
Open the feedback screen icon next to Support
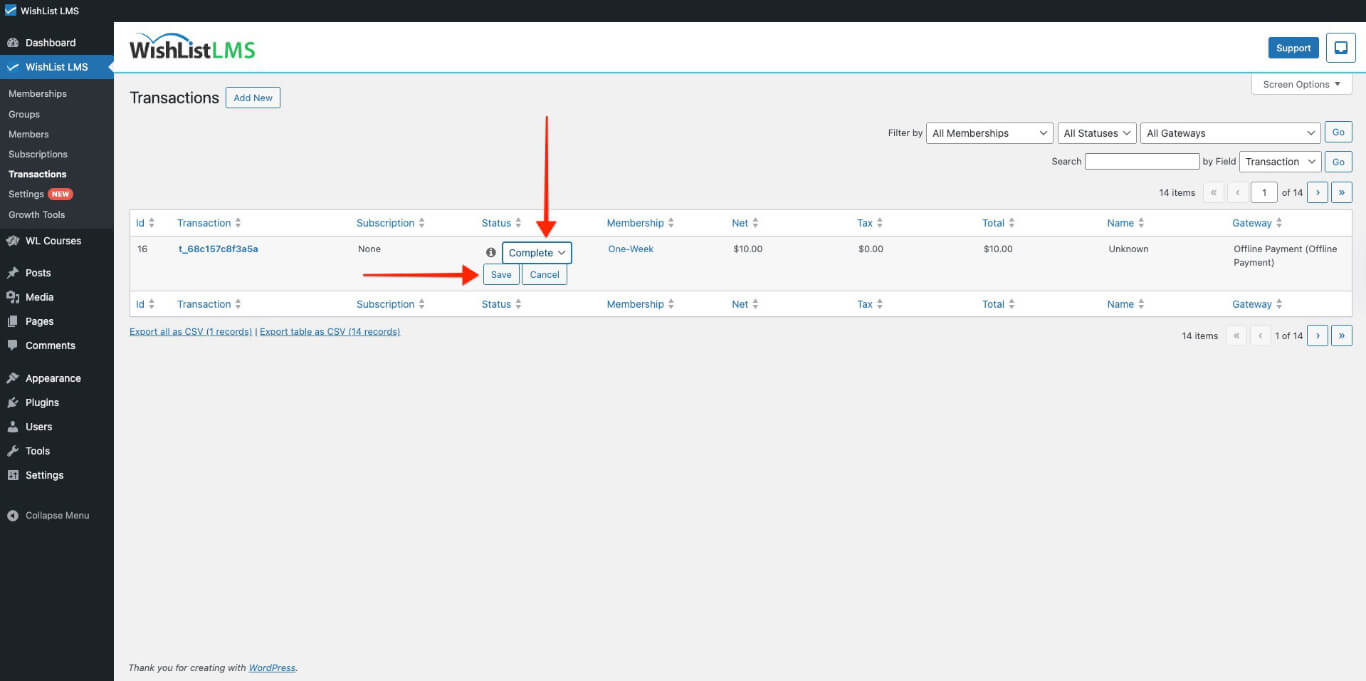1340,47
